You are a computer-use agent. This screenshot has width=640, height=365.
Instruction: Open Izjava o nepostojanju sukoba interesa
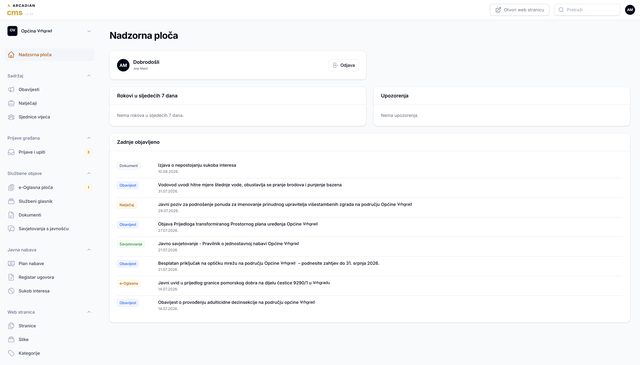coord(197,165)
